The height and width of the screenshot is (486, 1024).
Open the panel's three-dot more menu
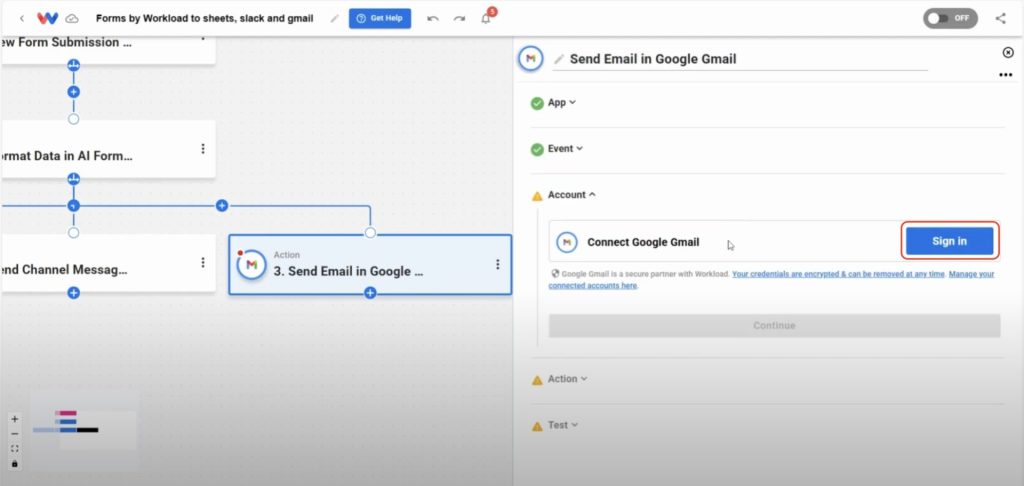click(1006, 75)
